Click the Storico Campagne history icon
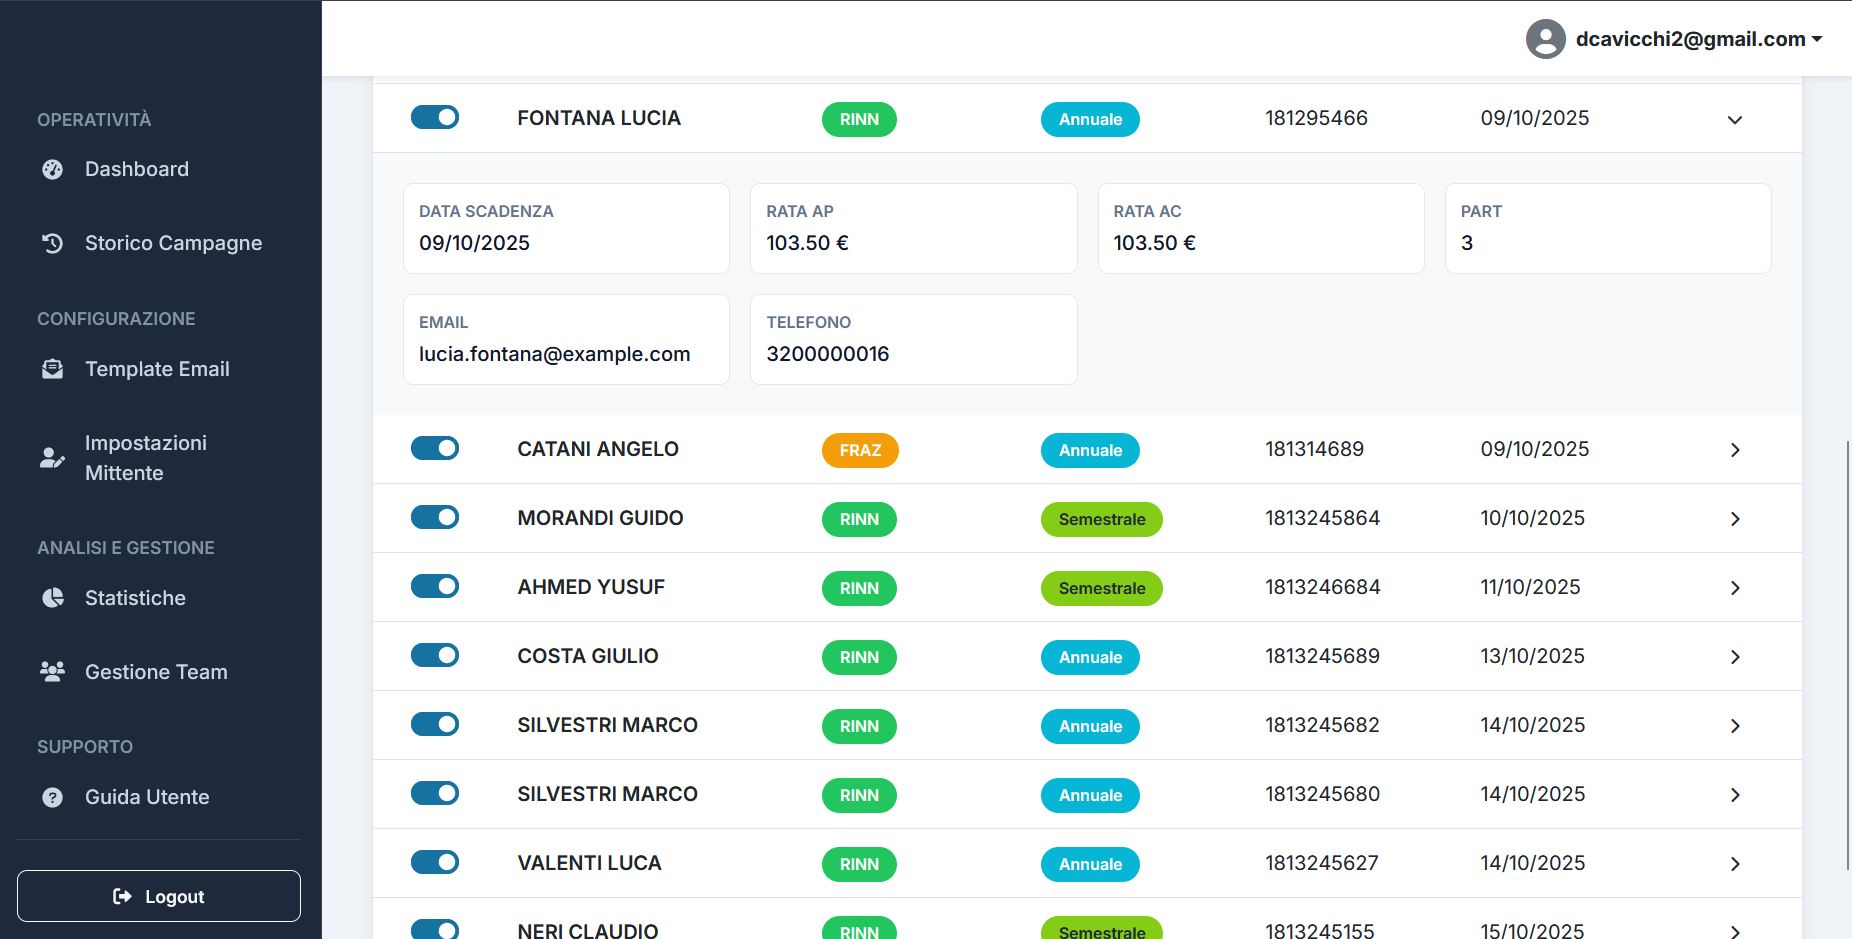This screenshot has height=939, width=1852. point(53,243)
